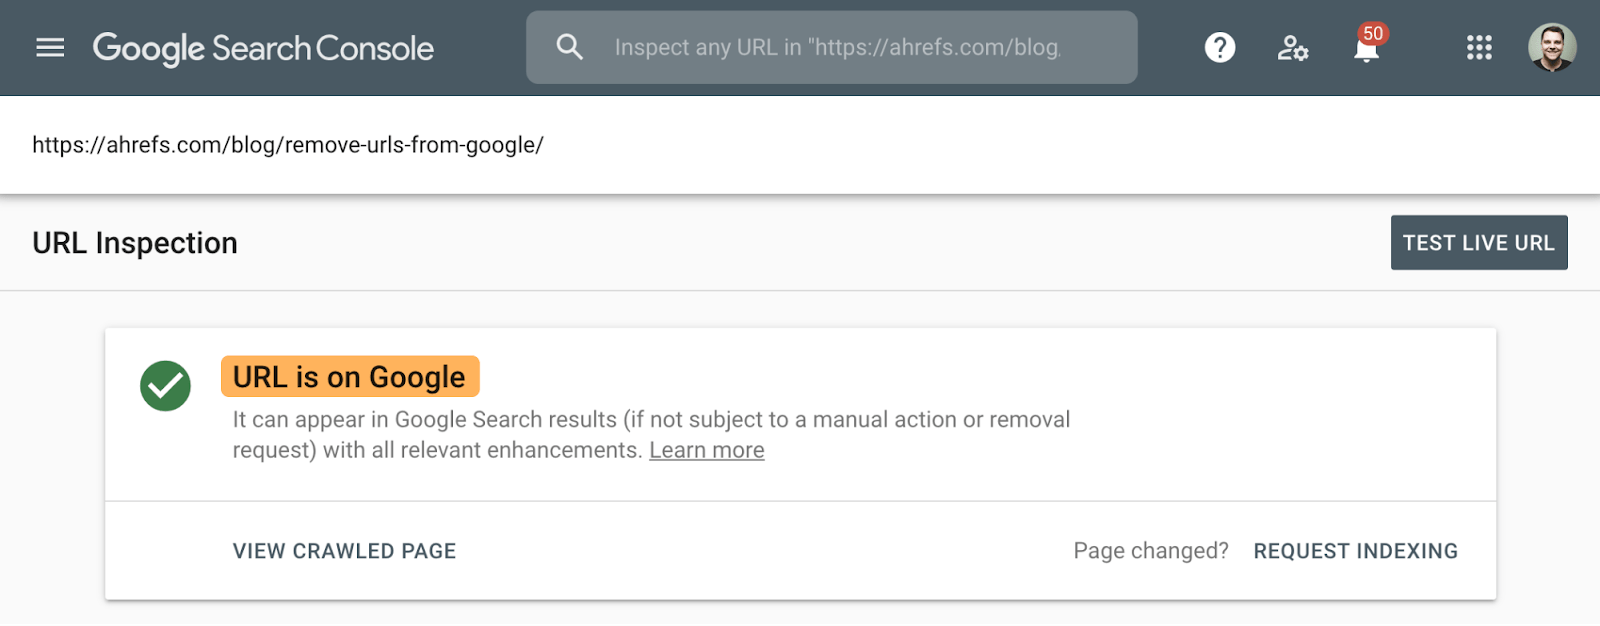Click the green checkmark status icon
The width and height of the screenshot is (1600, 626).
(x=165, y=386)
